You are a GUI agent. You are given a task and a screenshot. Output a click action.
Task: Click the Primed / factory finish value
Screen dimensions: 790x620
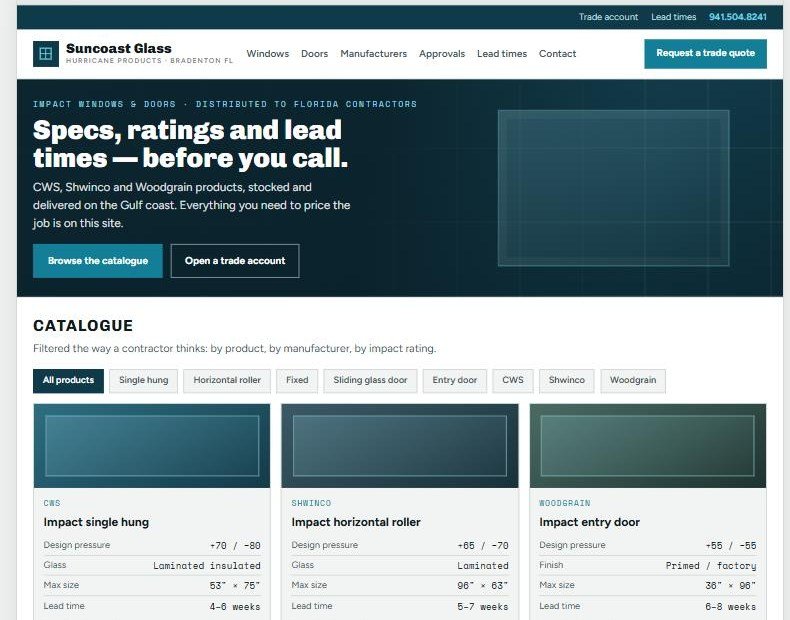pos(711,566)
